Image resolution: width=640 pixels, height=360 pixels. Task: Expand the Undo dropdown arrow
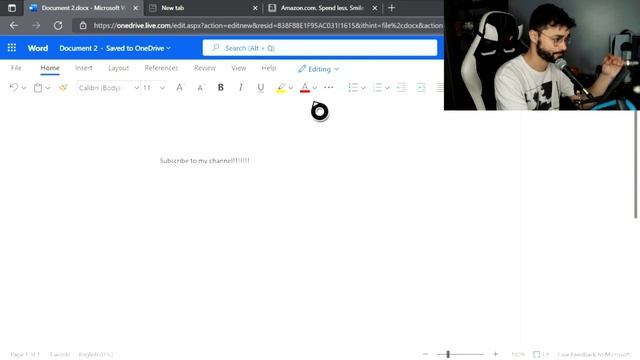click(x=24, y=88)
